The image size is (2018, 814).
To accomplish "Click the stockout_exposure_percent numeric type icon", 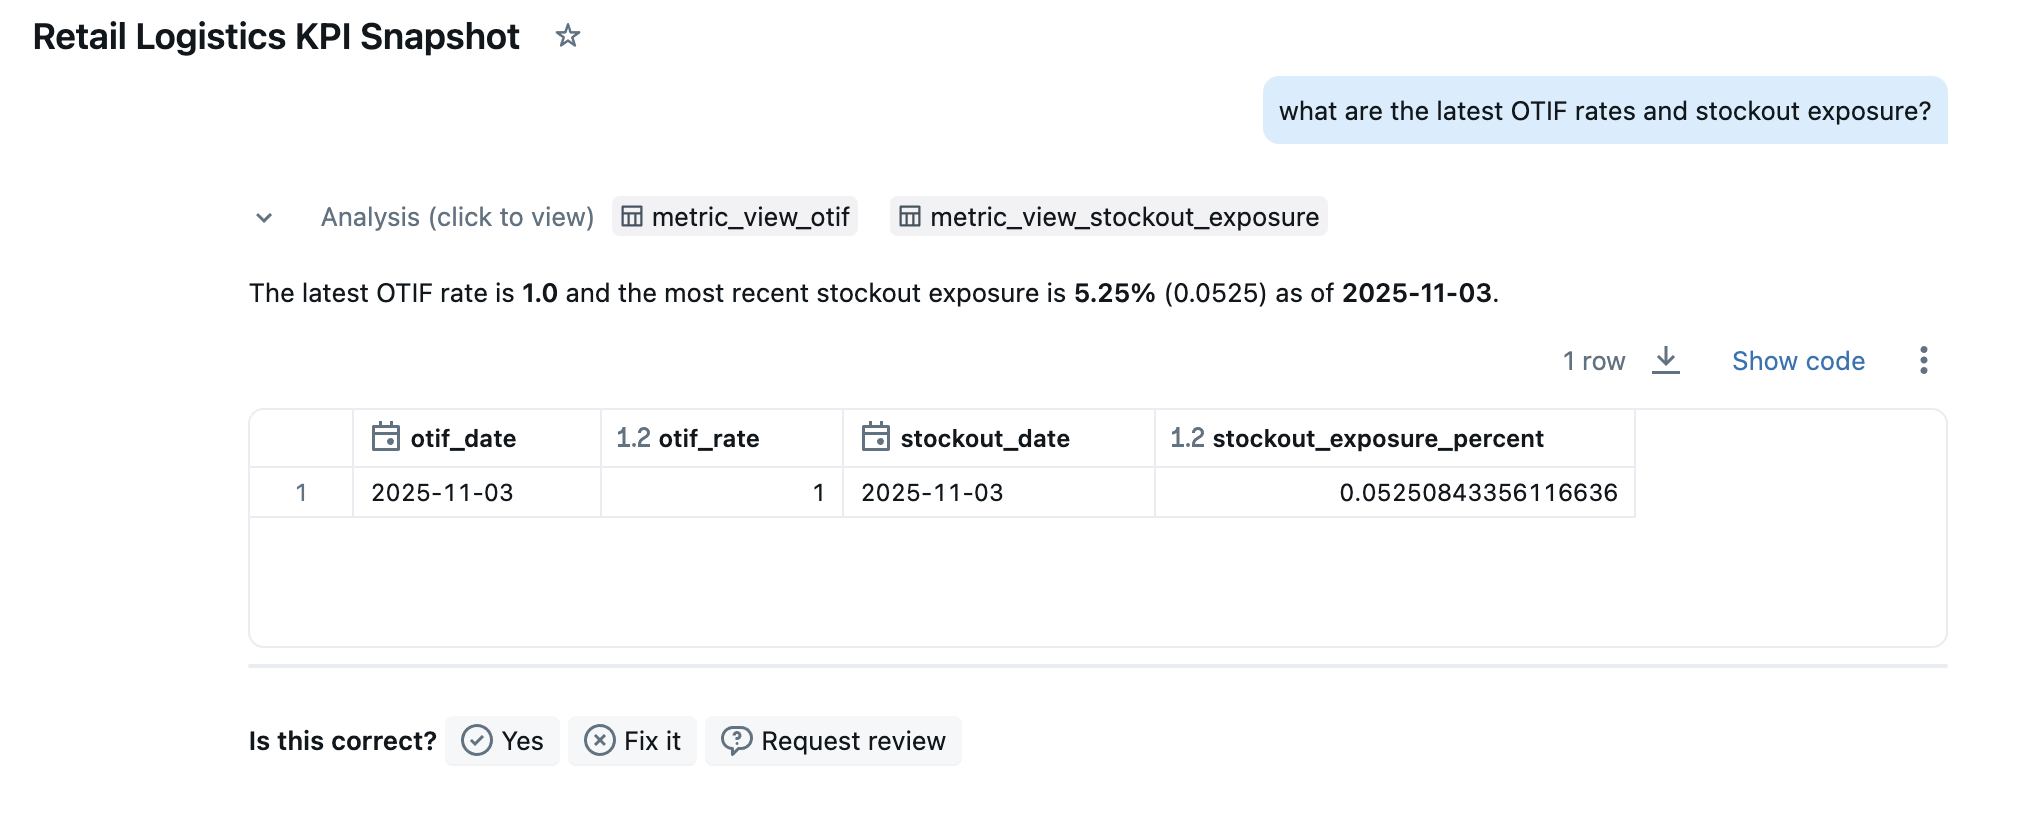I will click(1187, 438).
